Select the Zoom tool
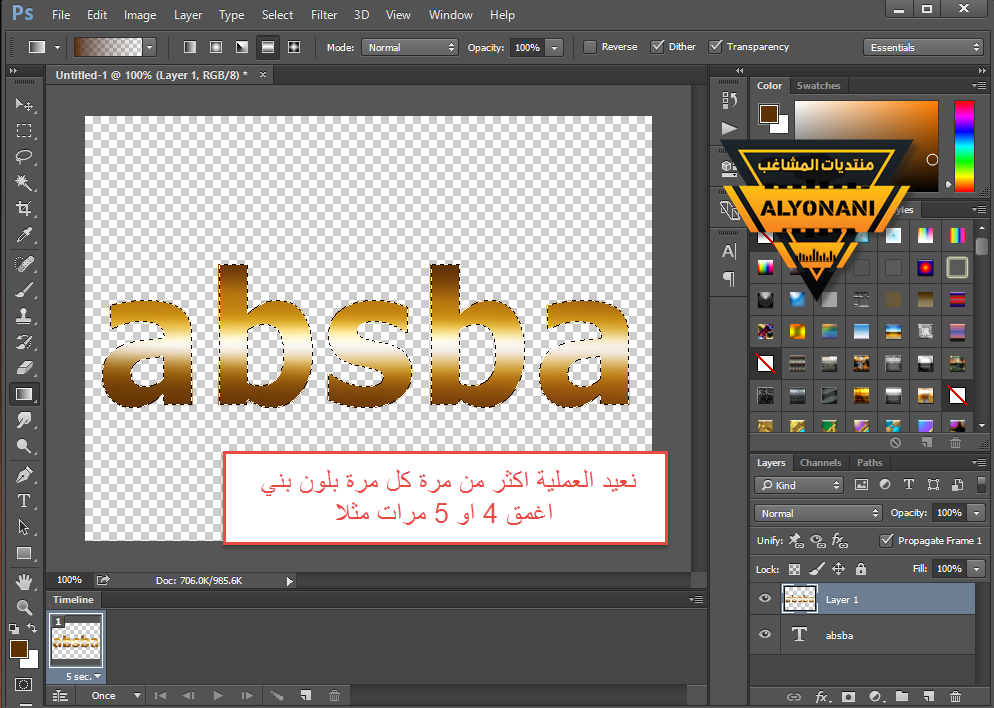The height and width of the screenshot is (708, 994). (x=24, y=607)
